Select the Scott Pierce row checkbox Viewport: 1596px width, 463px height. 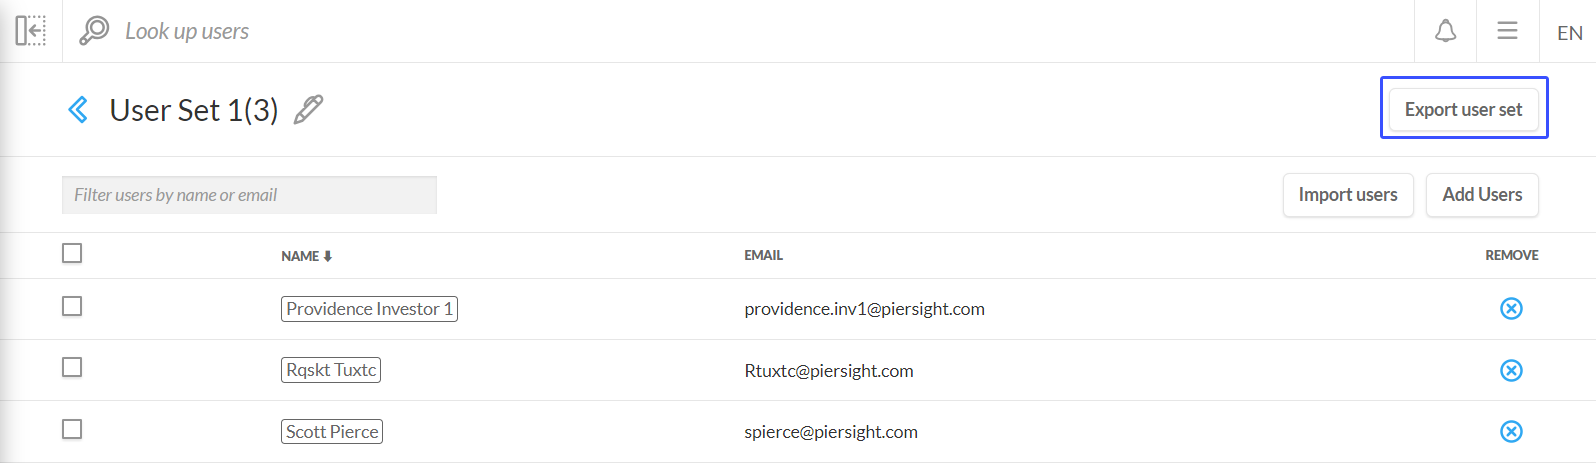tap(72, 430)
